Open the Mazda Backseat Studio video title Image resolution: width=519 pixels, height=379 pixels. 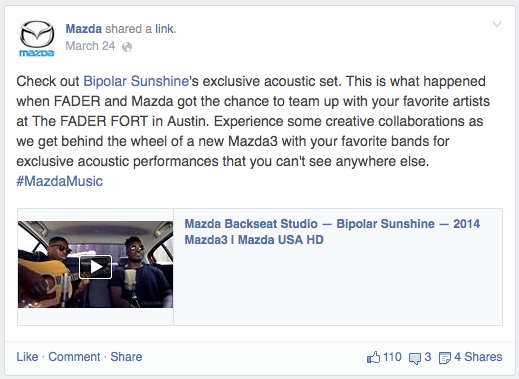pos(332,232)
